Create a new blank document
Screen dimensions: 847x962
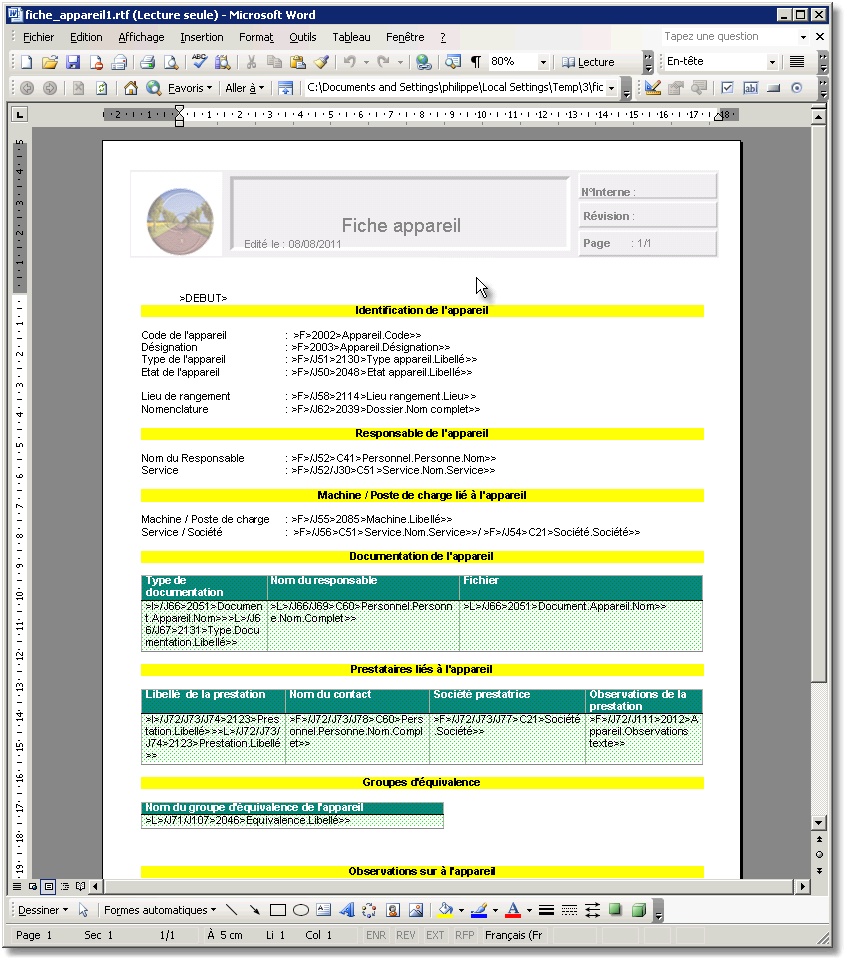(26, 62)
